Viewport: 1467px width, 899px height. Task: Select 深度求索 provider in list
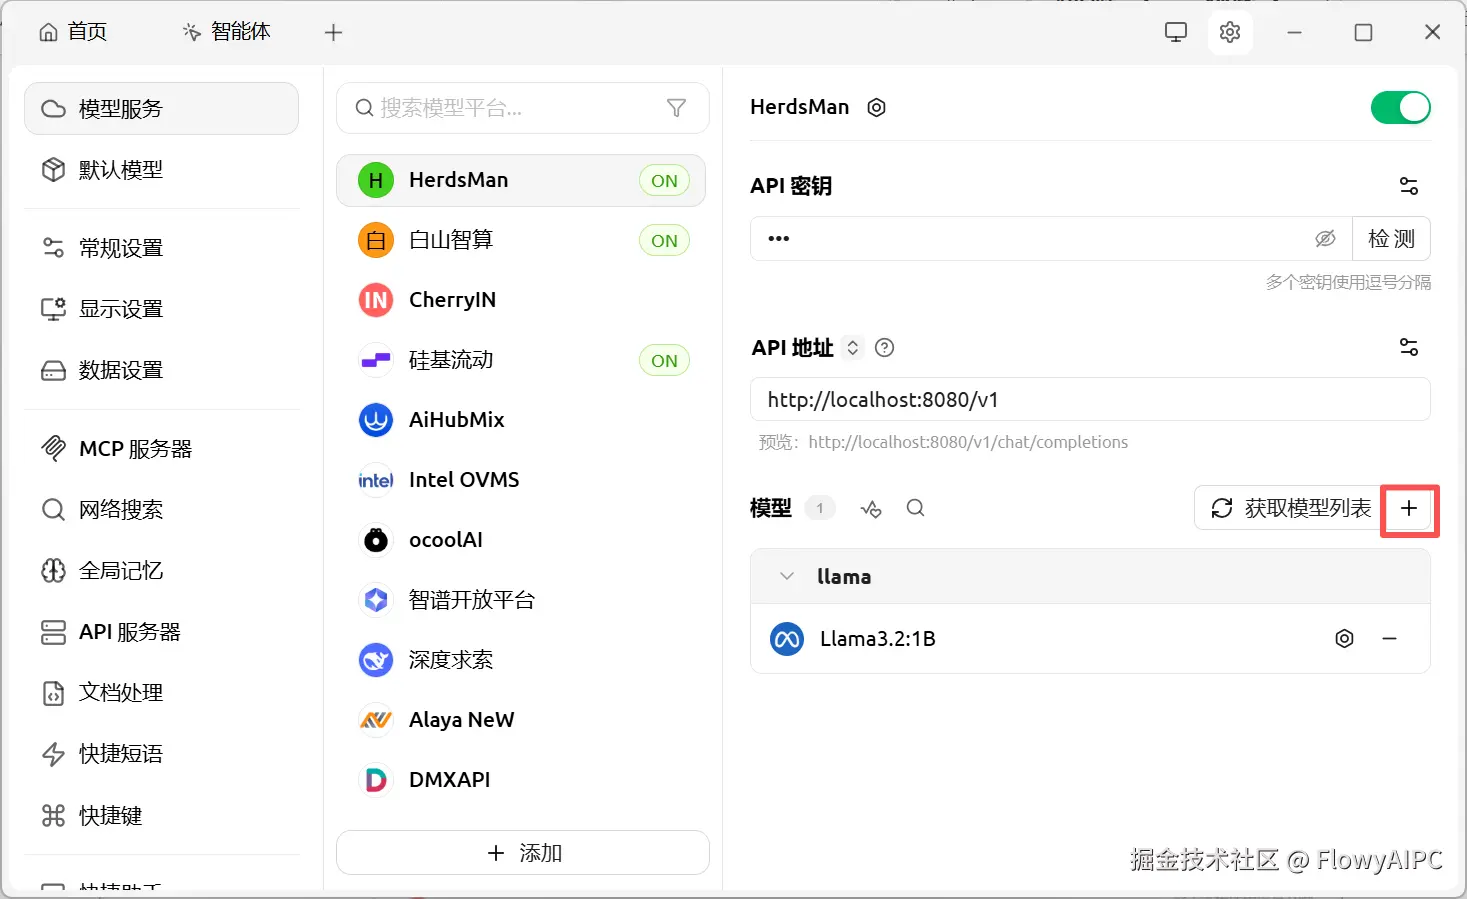pos(521,660)
